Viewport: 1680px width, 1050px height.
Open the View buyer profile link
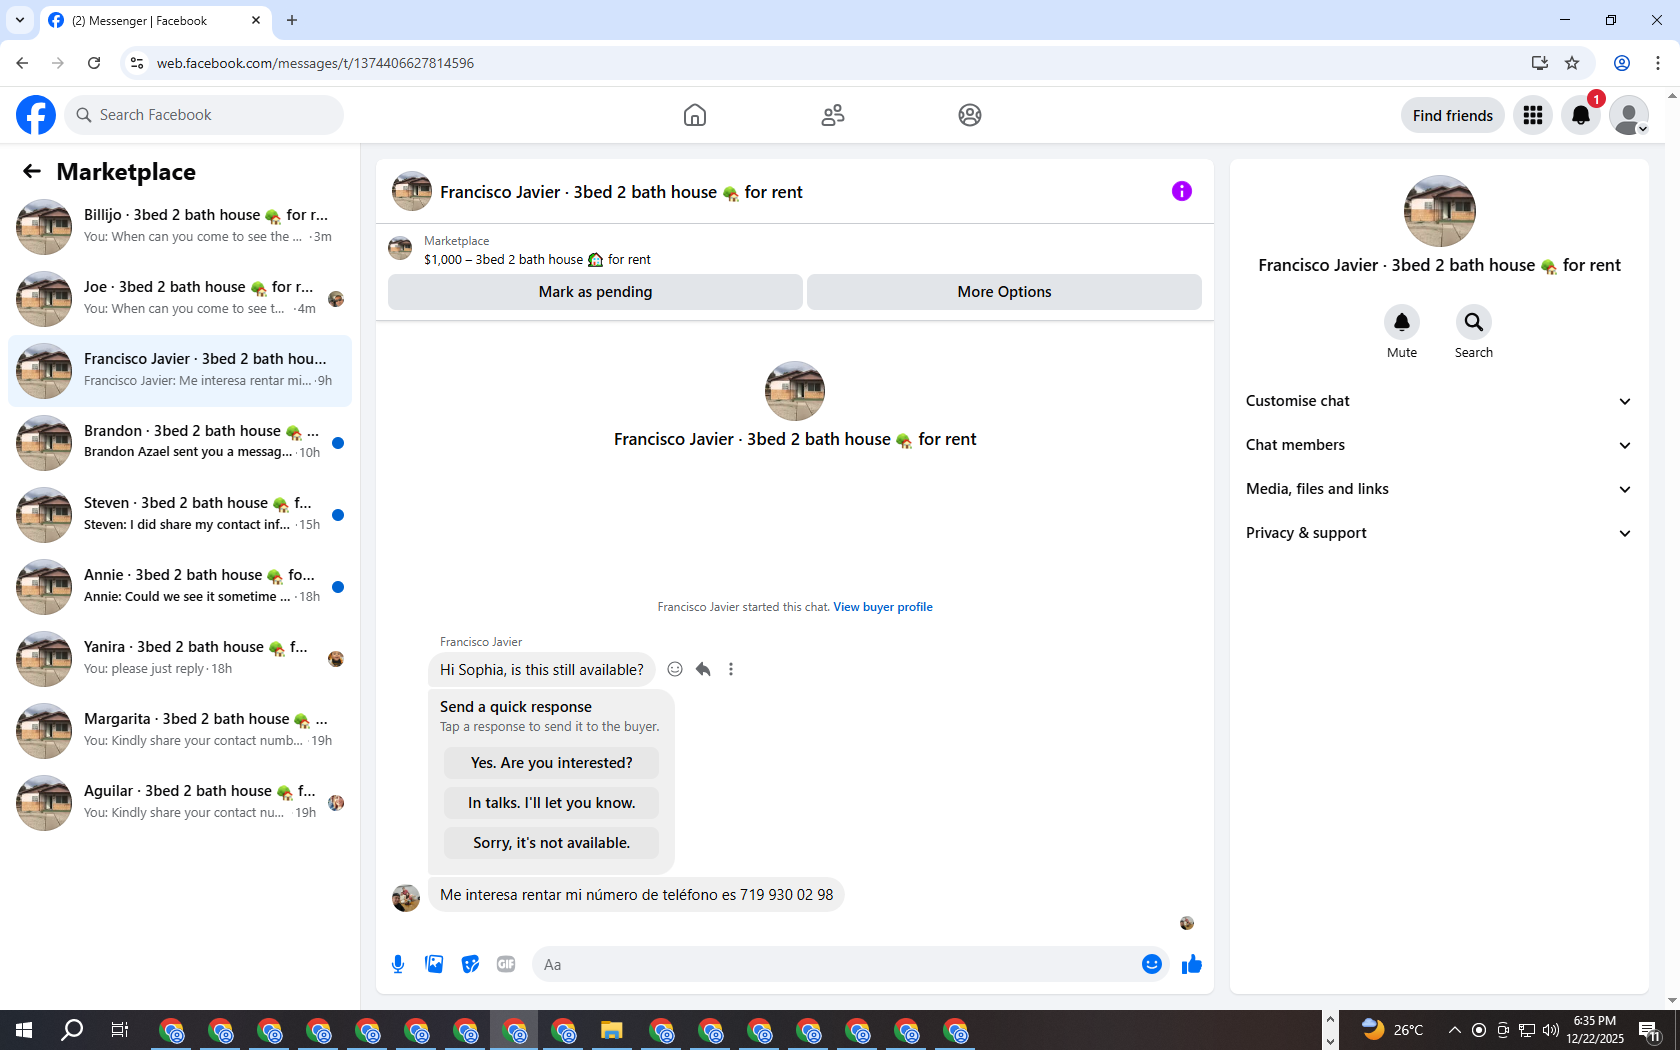coord(882,607)
